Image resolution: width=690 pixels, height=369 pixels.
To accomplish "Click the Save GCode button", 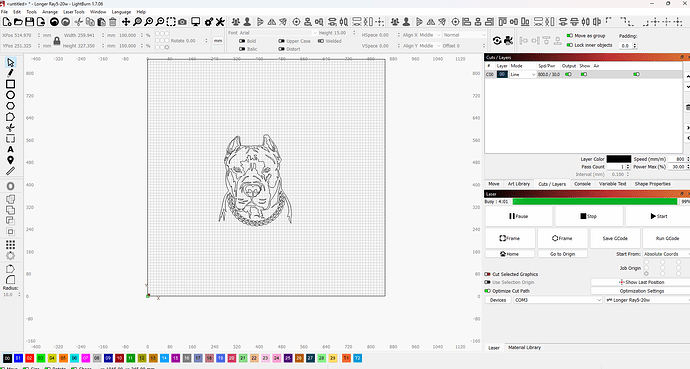I will pos(615,238).
